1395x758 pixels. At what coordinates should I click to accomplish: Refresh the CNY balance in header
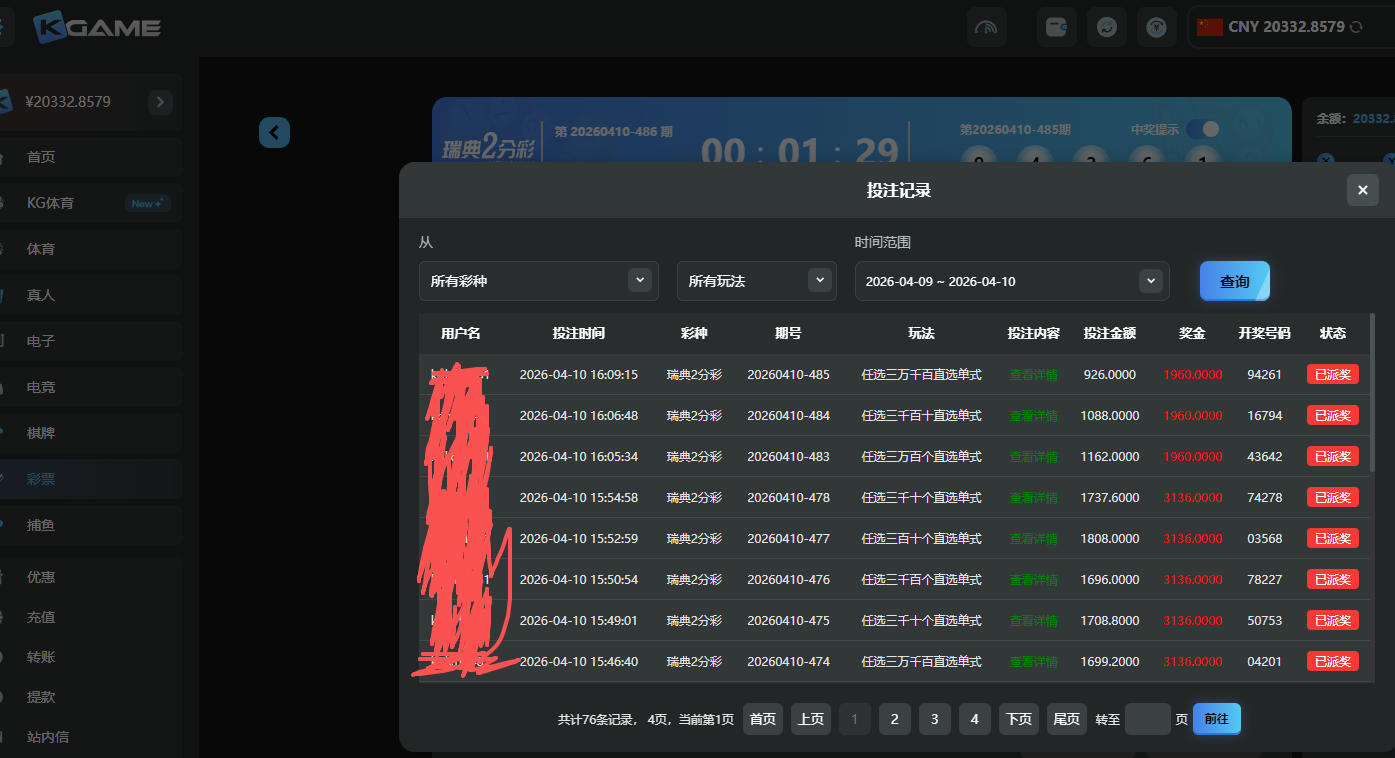[x=1356, y=27]
